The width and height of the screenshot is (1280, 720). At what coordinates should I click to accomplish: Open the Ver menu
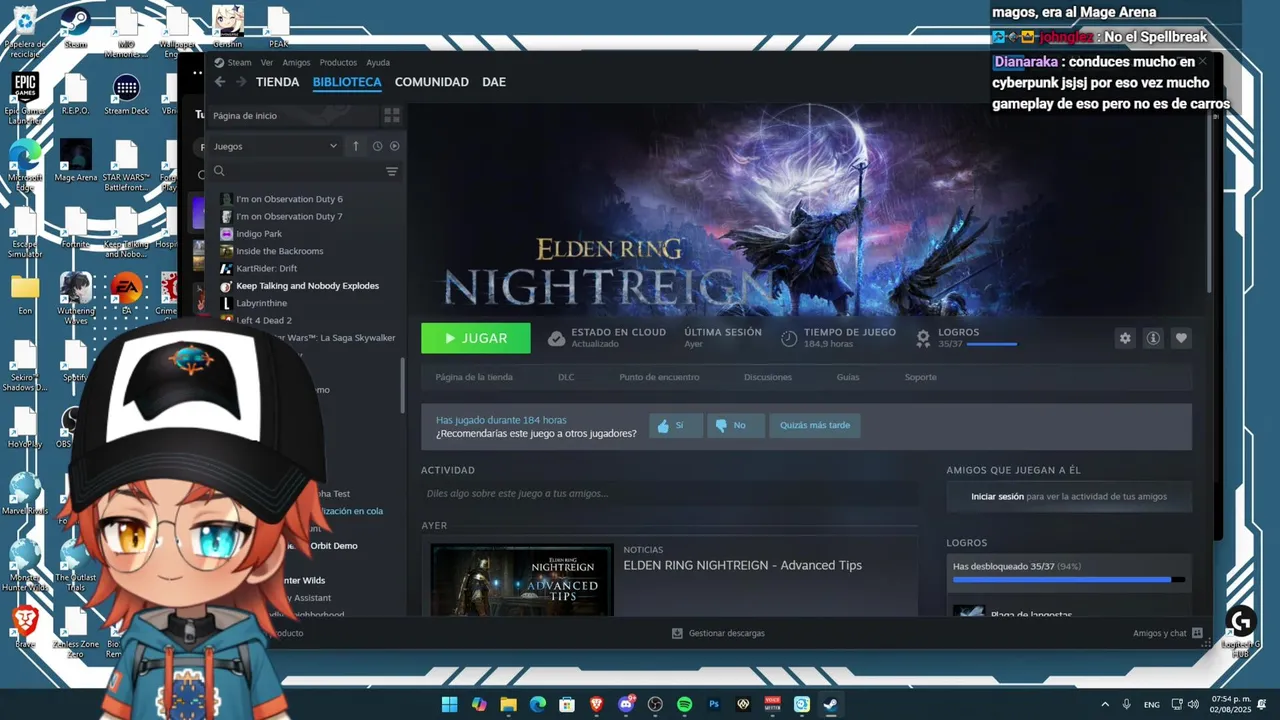(267, 62)
